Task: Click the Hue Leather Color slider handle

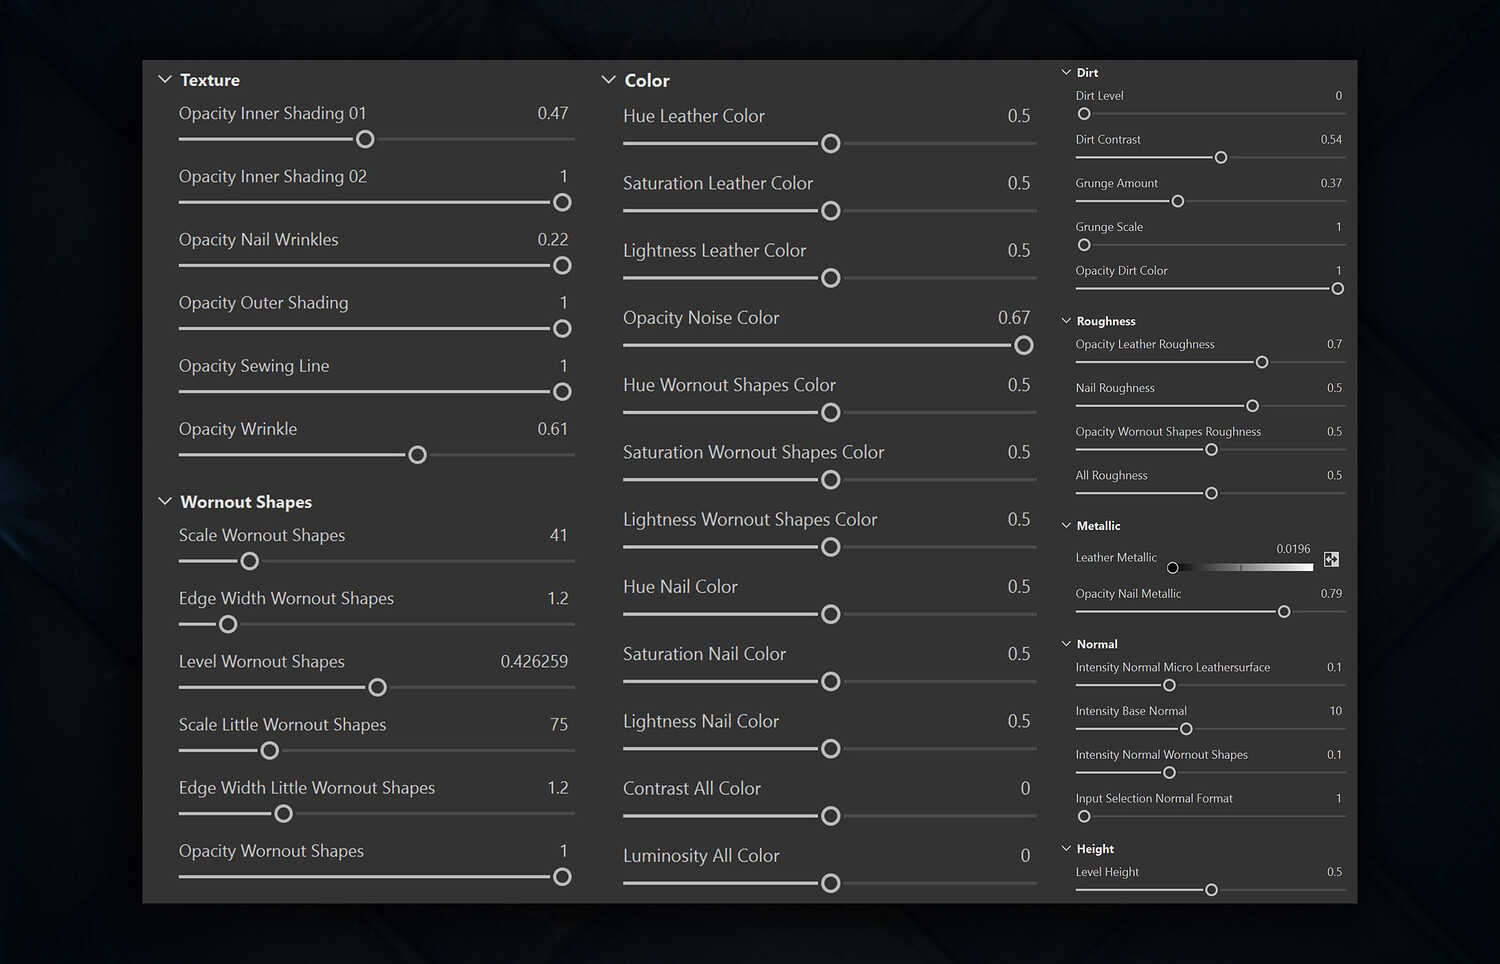Action: click(x=830, y=144)
